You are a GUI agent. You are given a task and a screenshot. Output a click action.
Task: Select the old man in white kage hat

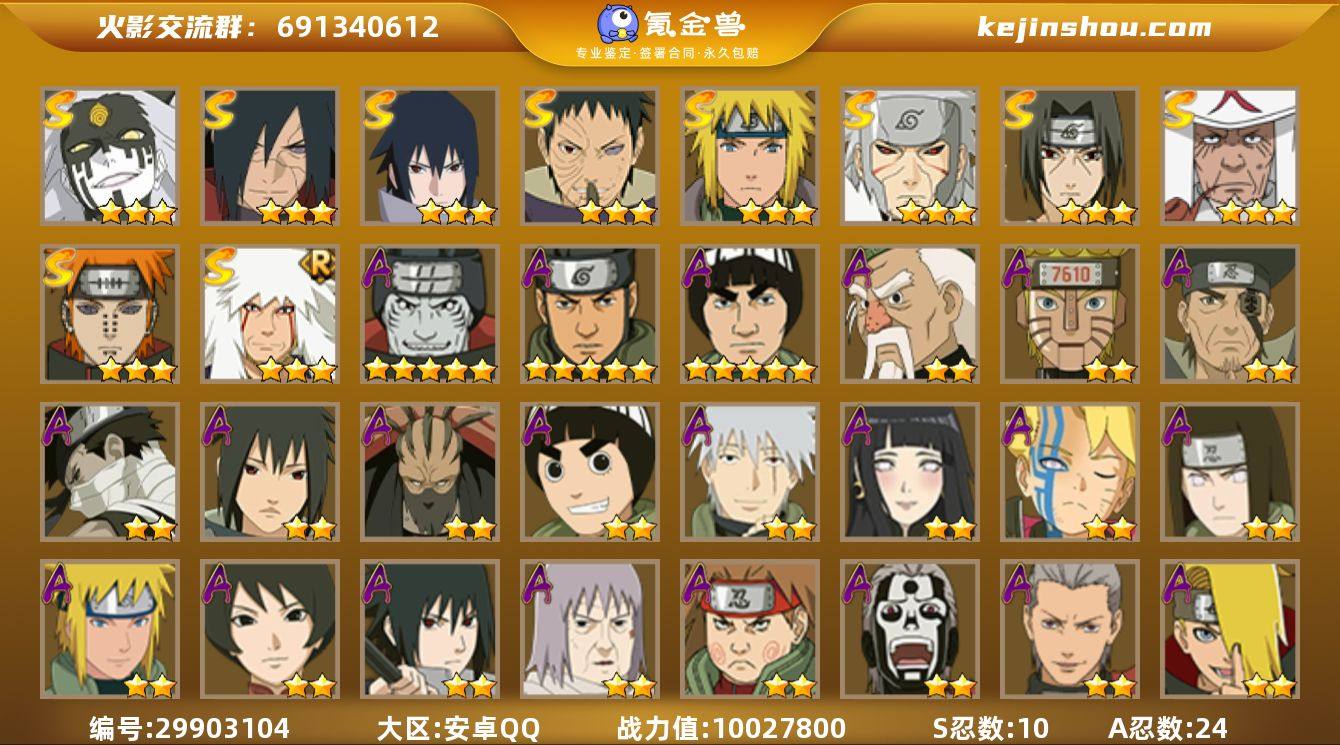(1230, 155)
